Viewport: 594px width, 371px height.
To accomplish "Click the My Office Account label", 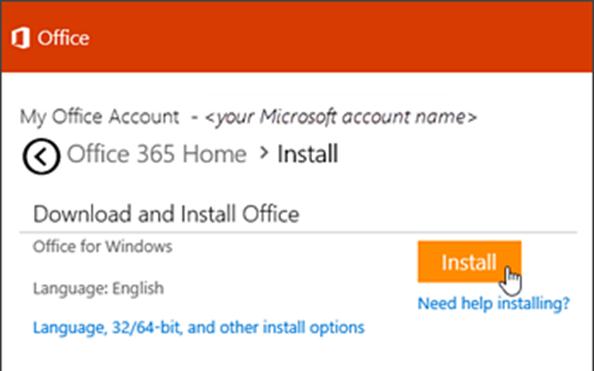I will coord(99,117).
